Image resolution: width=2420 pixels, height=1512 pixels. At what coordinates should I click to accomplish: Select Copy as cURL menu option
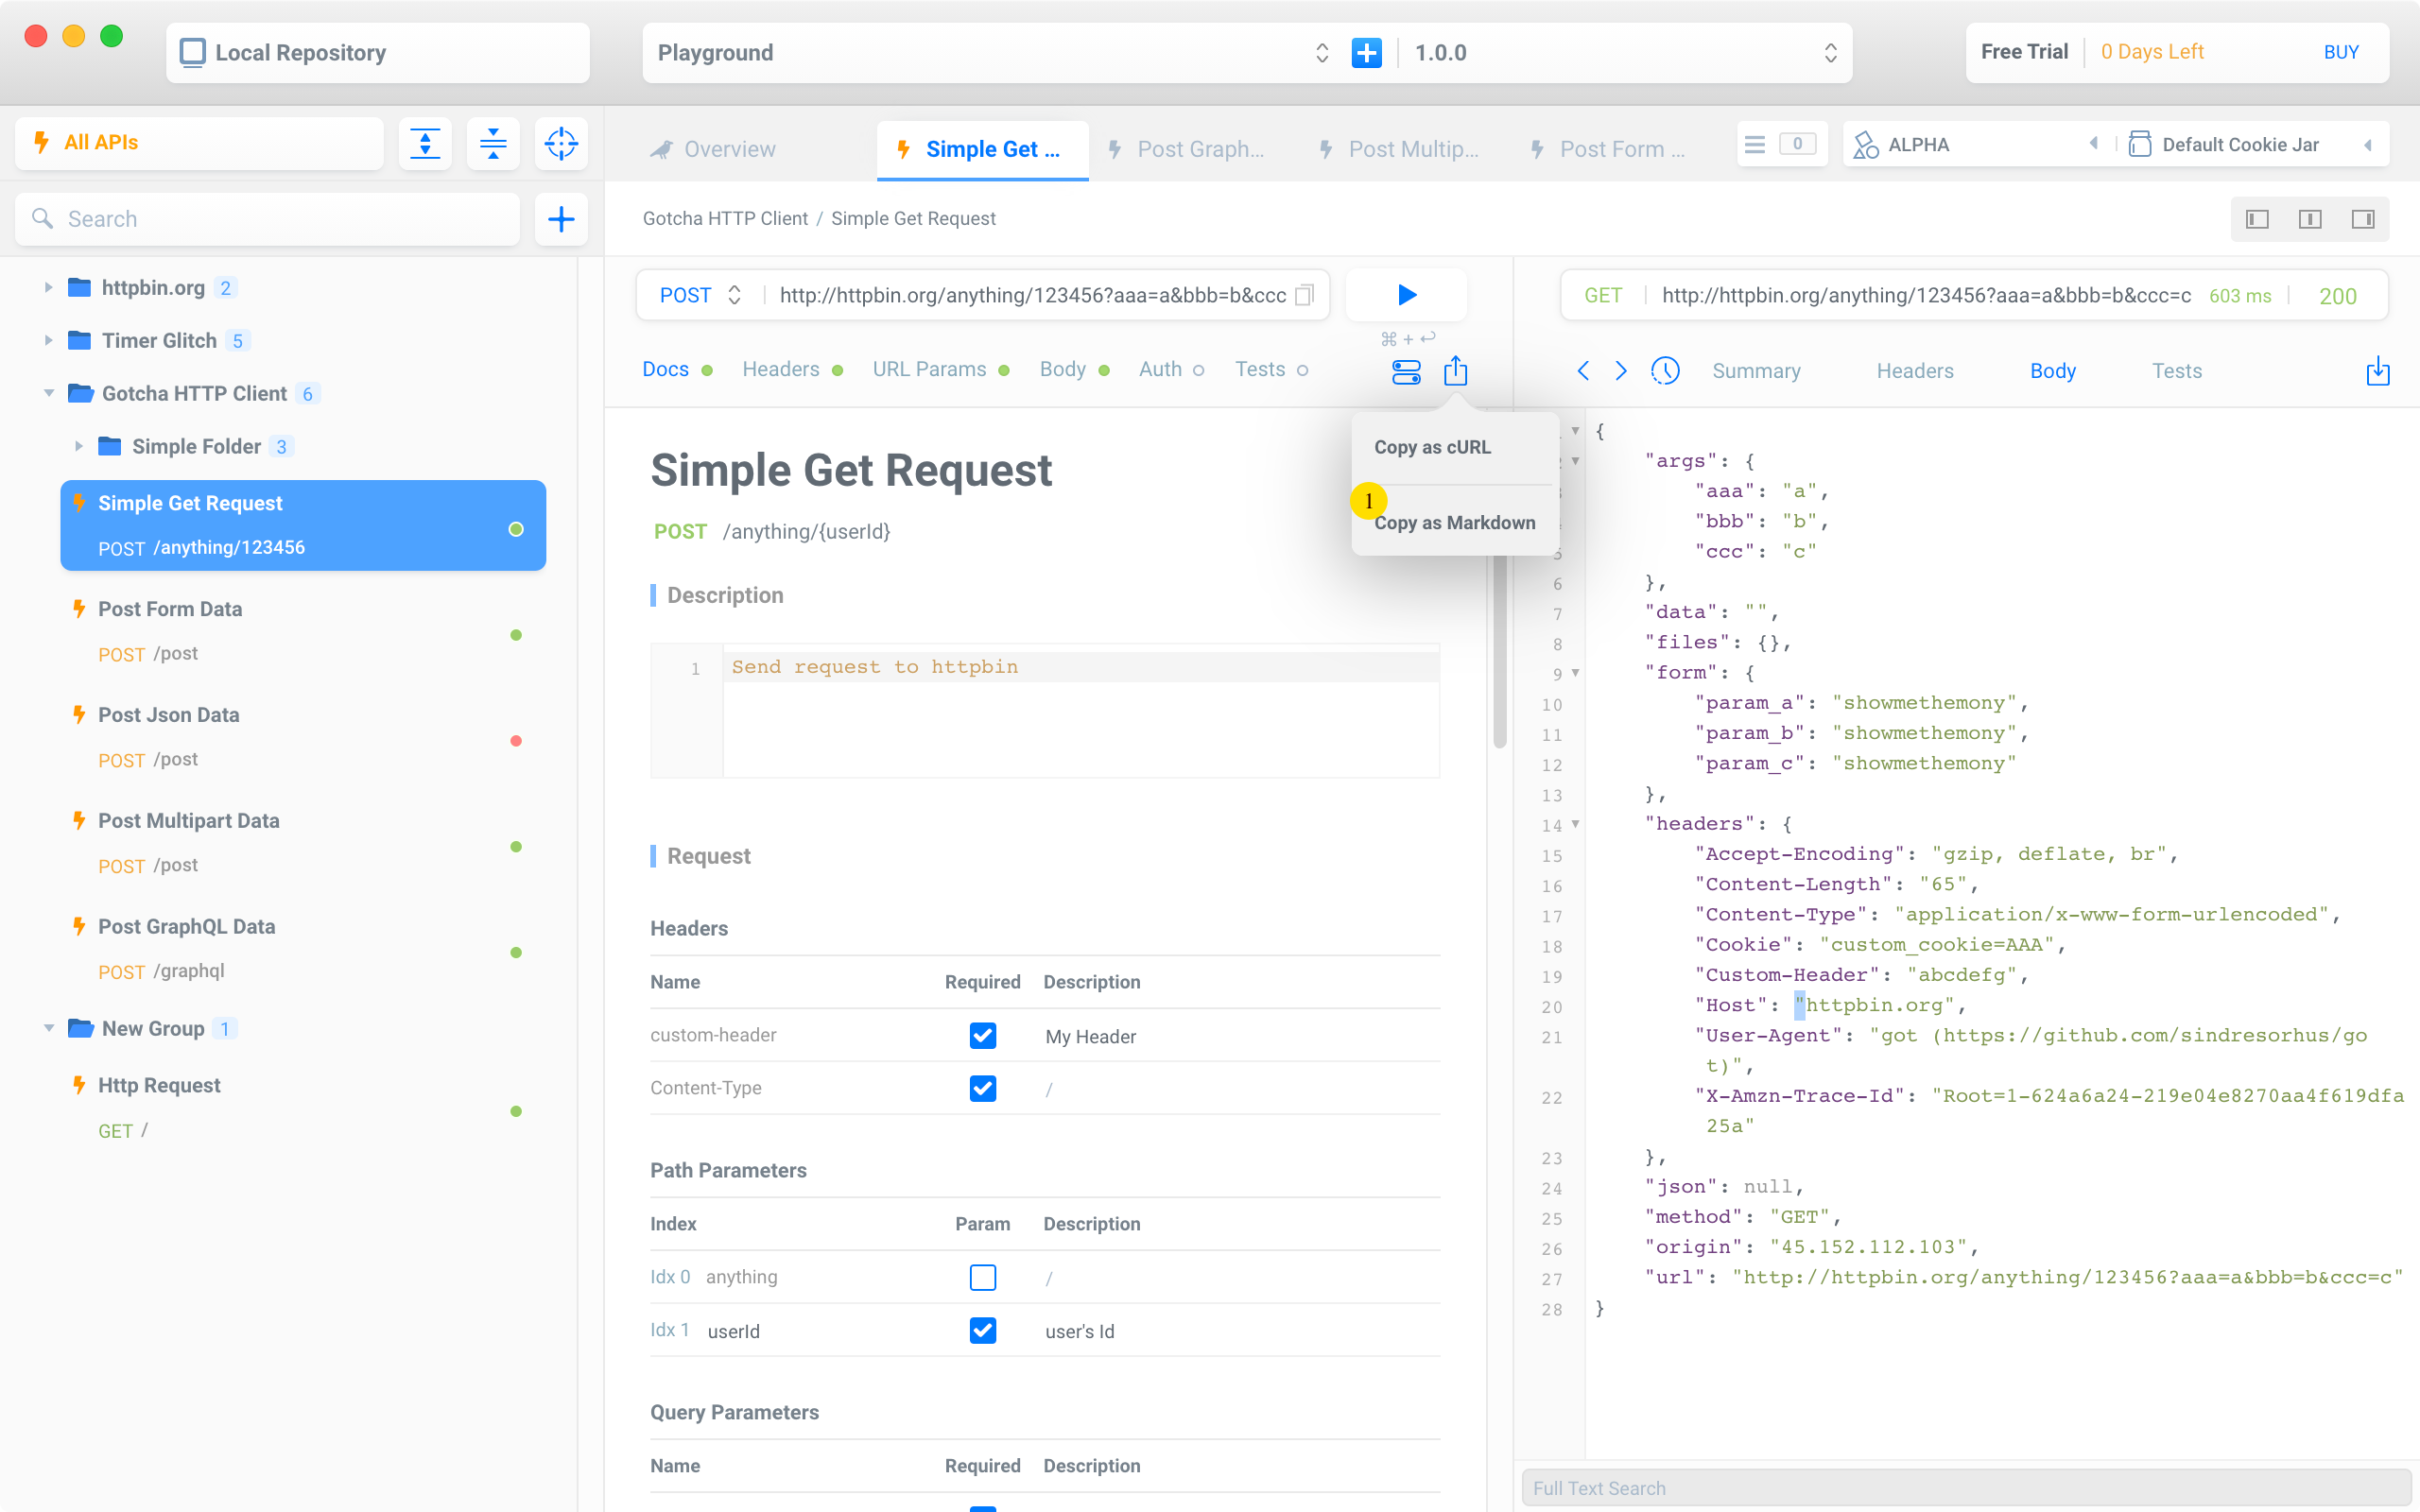(1432, 447)
